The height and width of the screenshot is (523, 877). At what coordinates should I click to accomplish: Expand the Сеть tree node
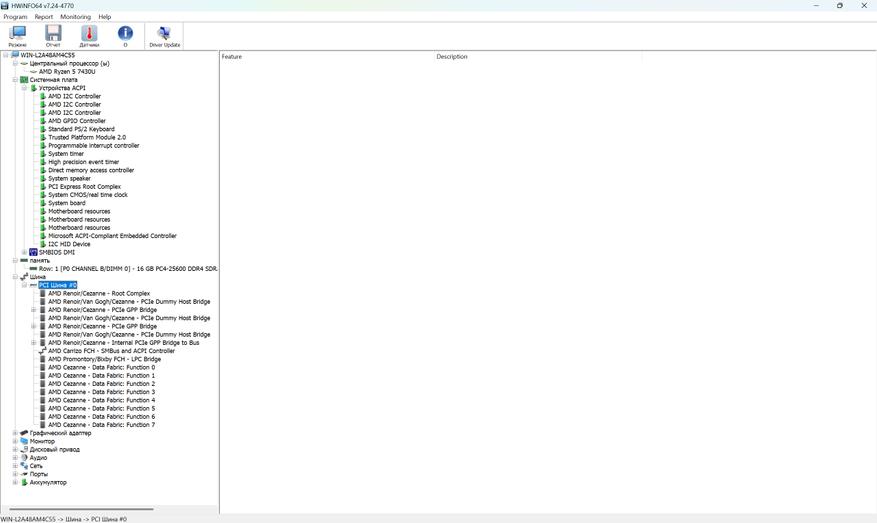15,466
